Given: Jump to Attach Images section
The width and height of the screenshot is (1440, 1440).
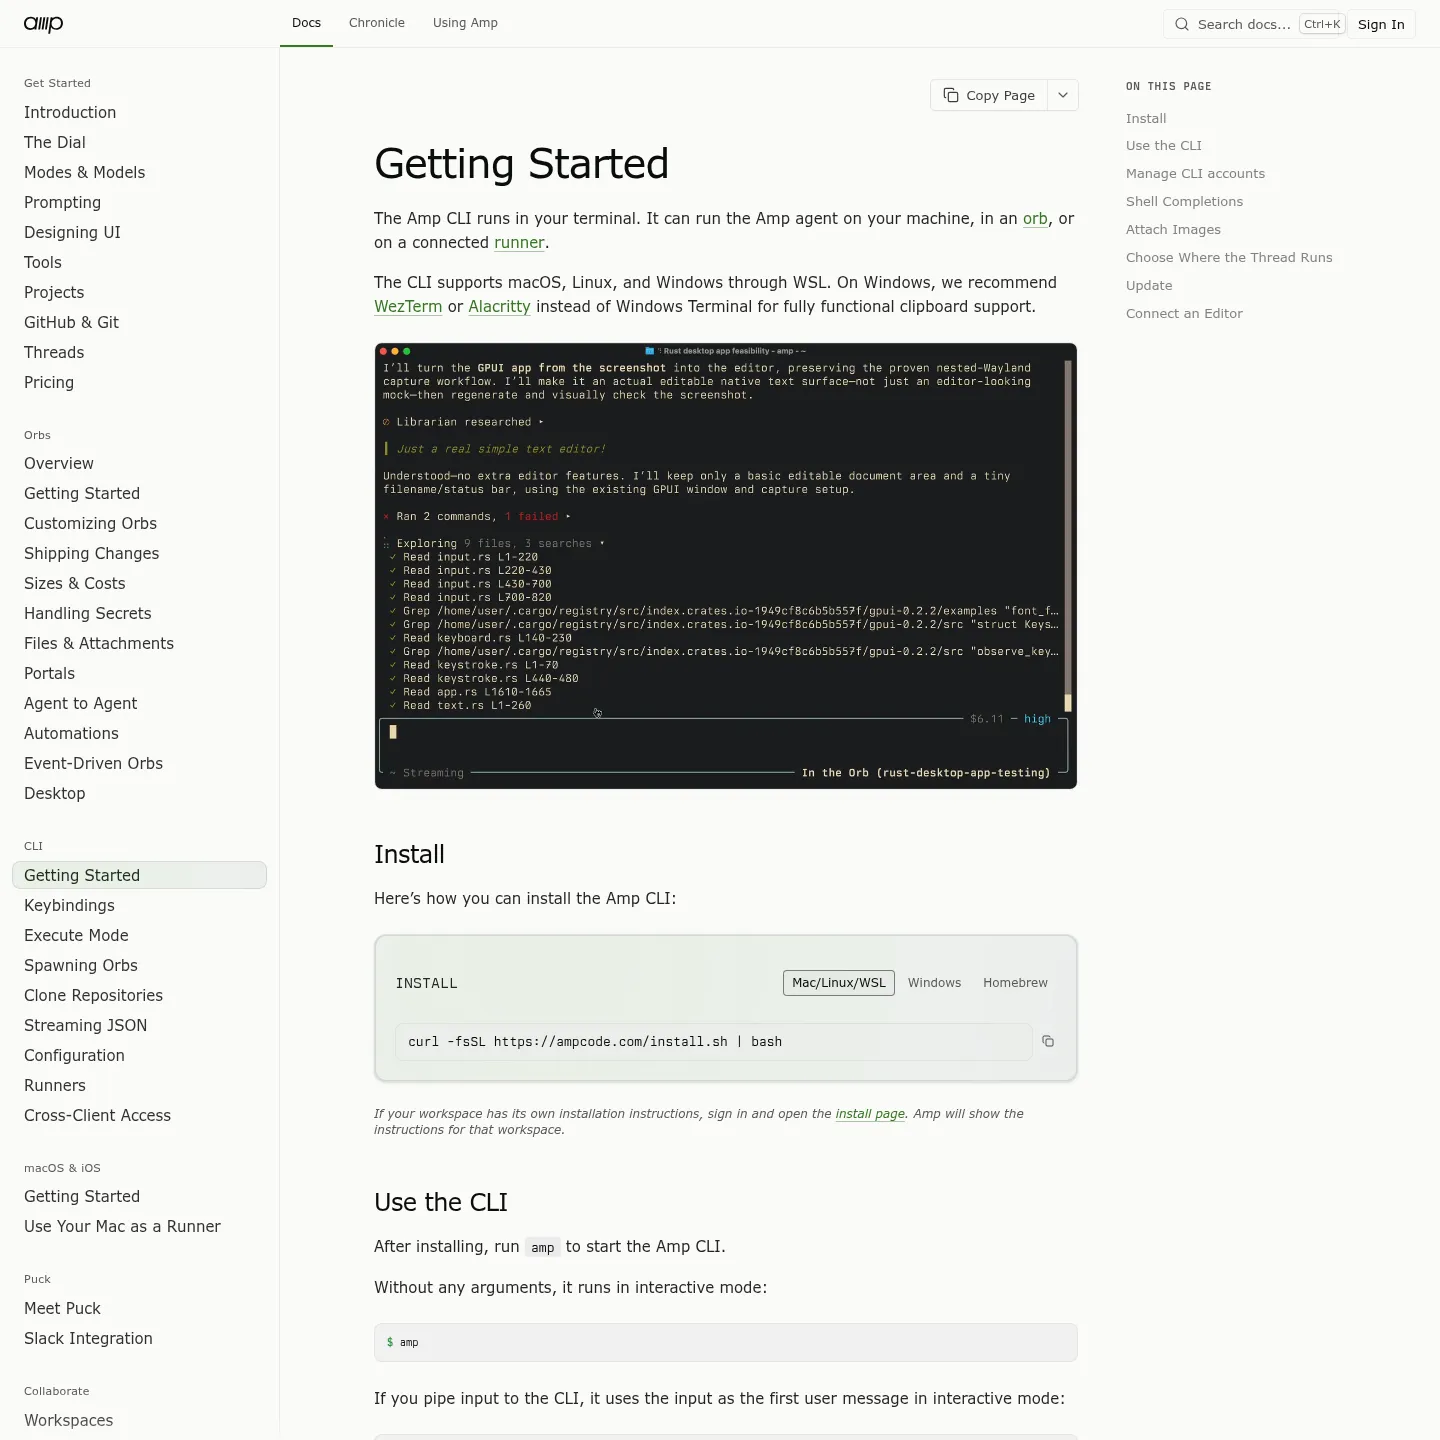Looking at the screenshot, I should point(1173,229).
